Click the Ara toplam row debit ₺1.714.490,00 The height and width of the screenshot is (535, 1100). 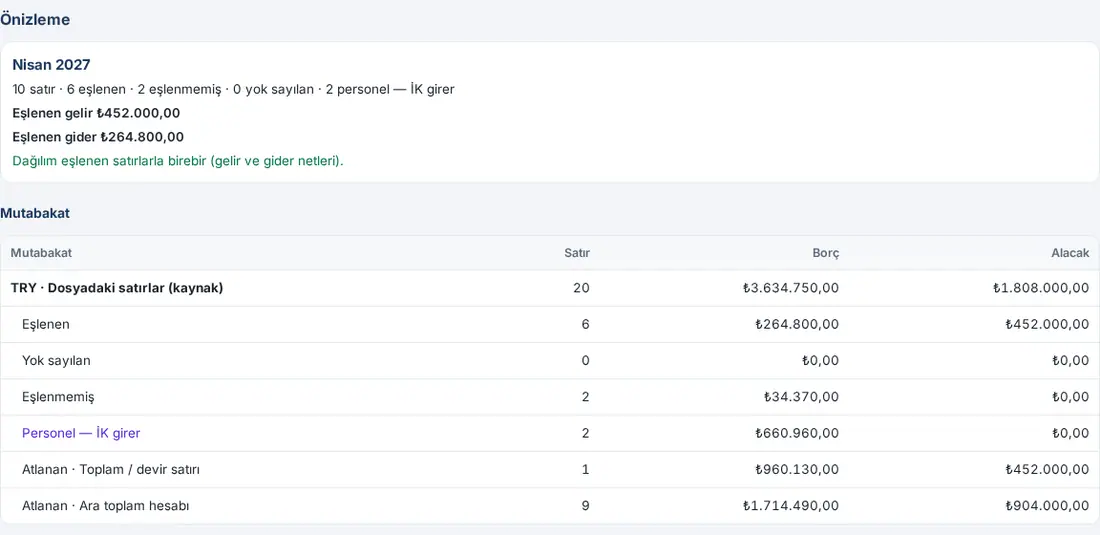pyautogui.click(x=791, y=506)
